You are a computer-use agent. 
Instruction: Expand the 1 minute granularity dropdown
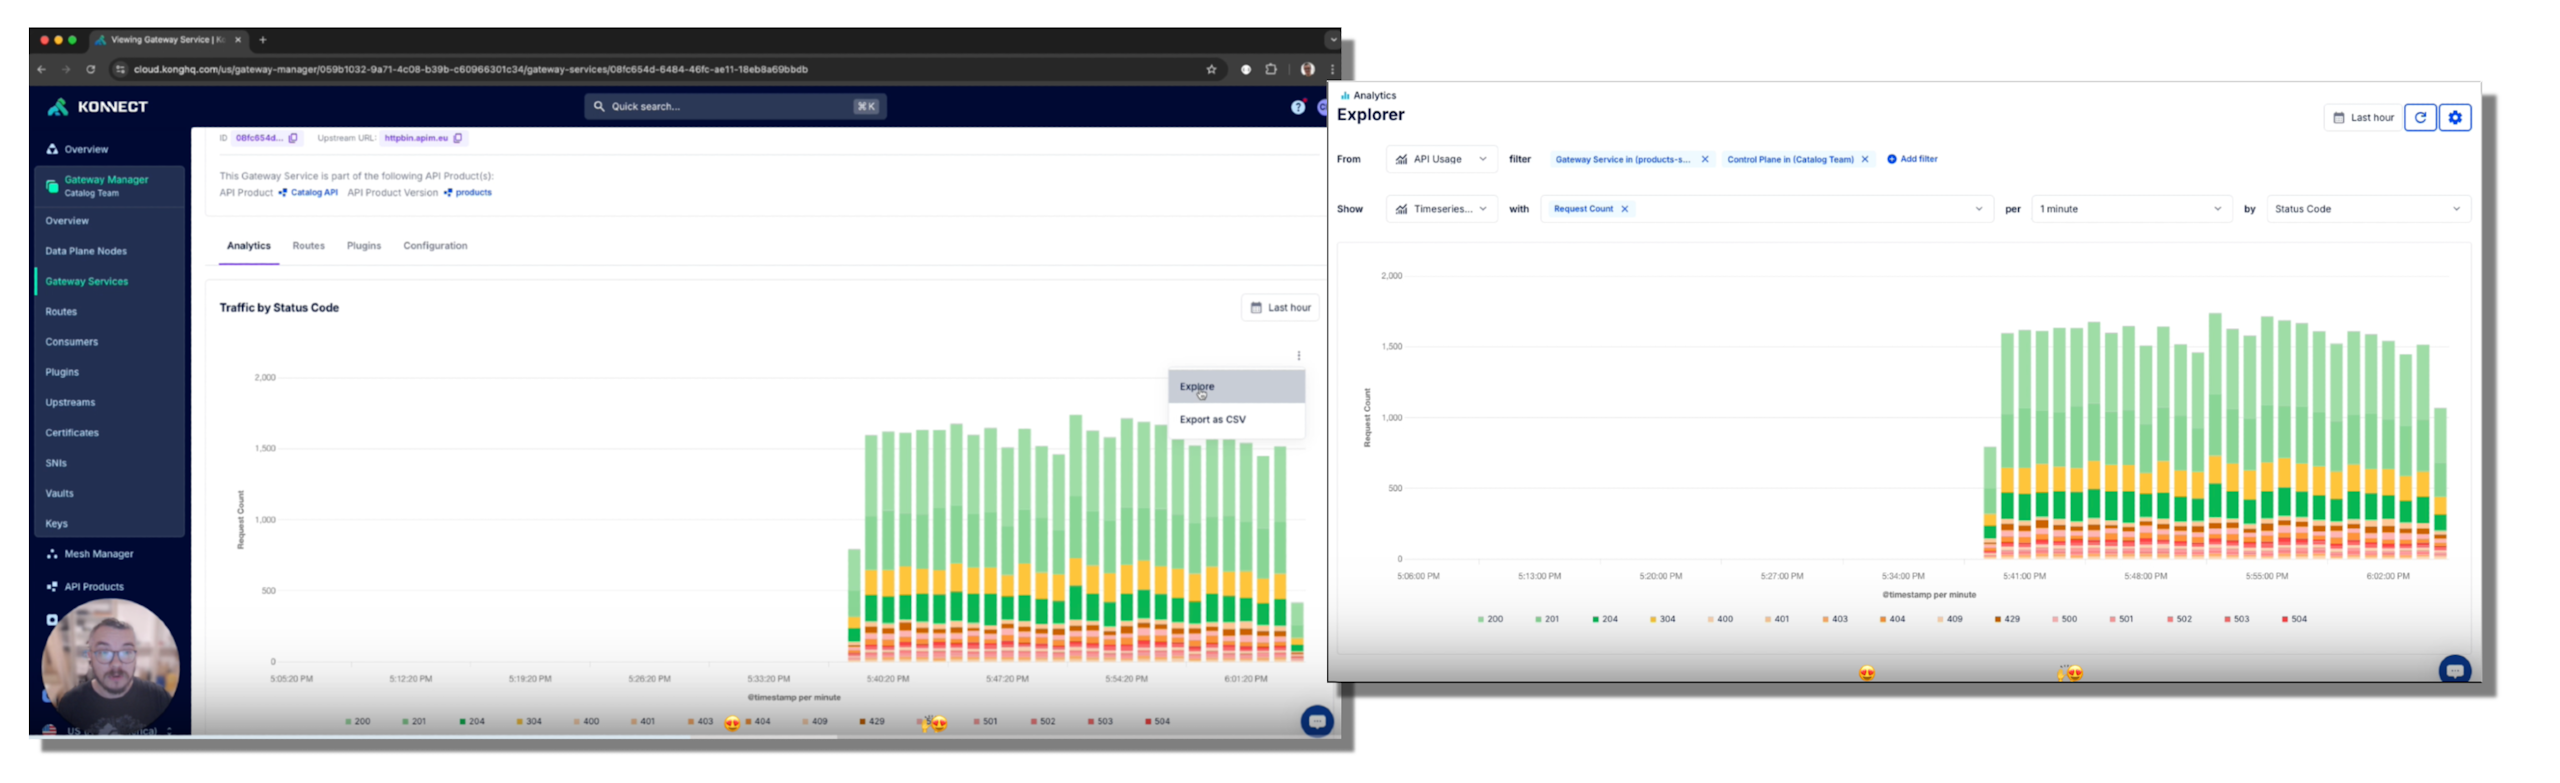2130,209
